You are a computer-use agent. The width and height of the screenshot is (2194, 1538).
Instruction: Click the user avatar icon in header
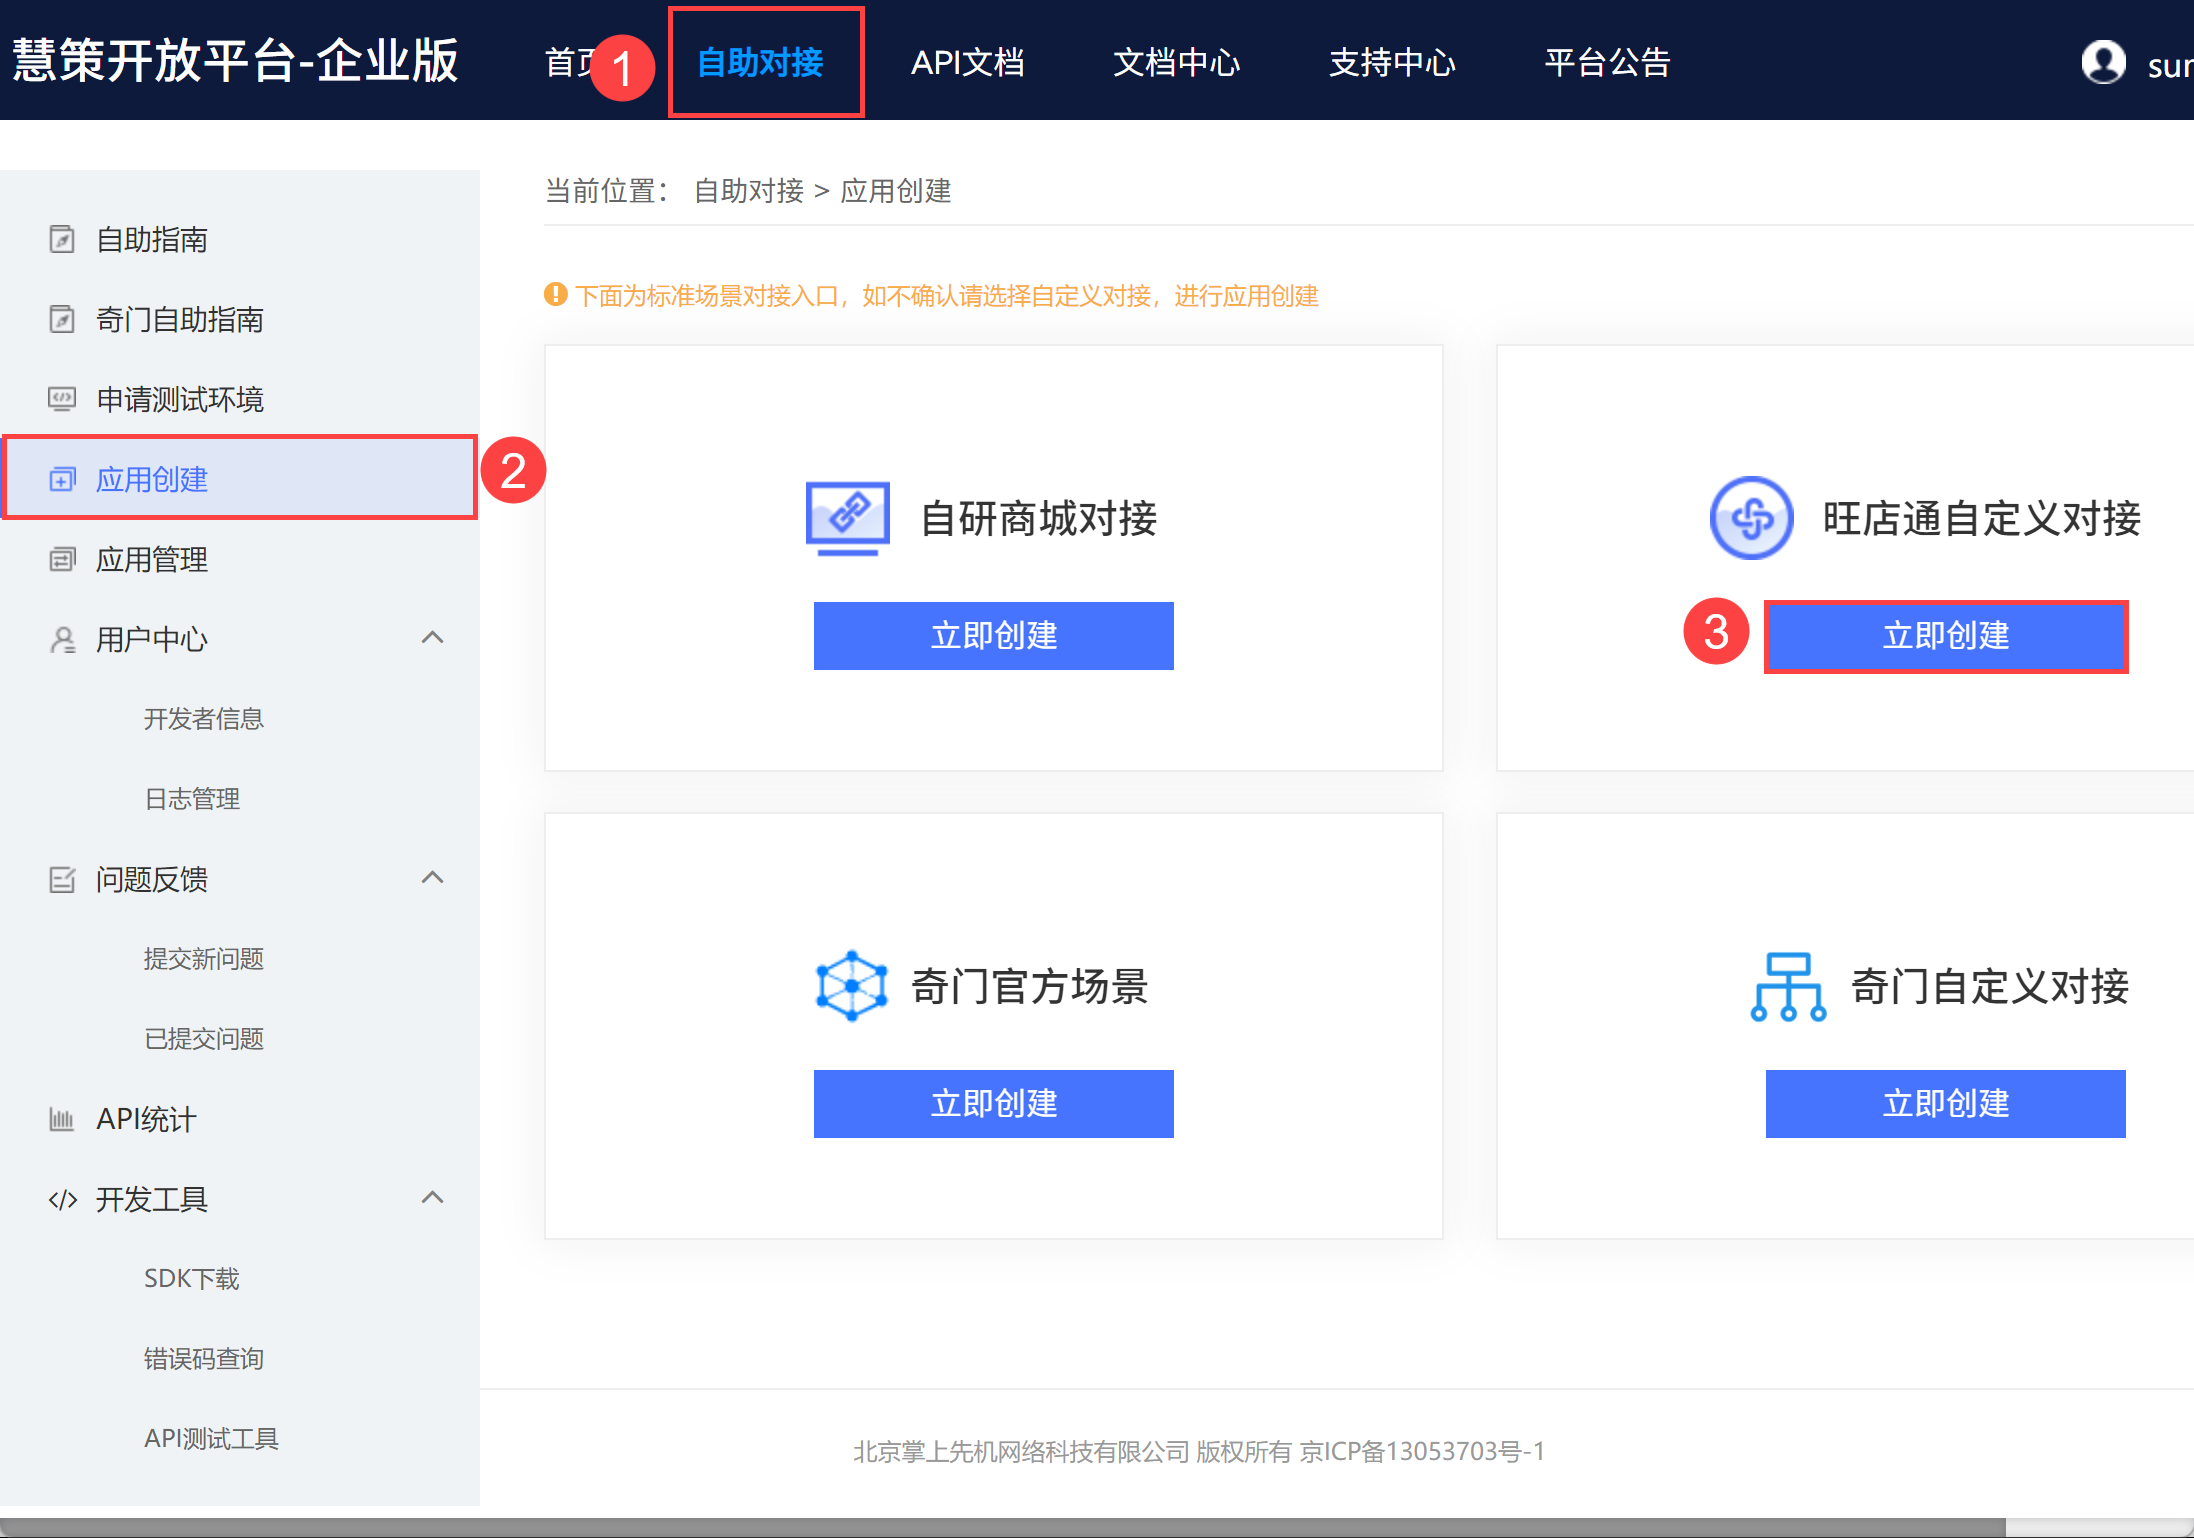(2104, 62)
